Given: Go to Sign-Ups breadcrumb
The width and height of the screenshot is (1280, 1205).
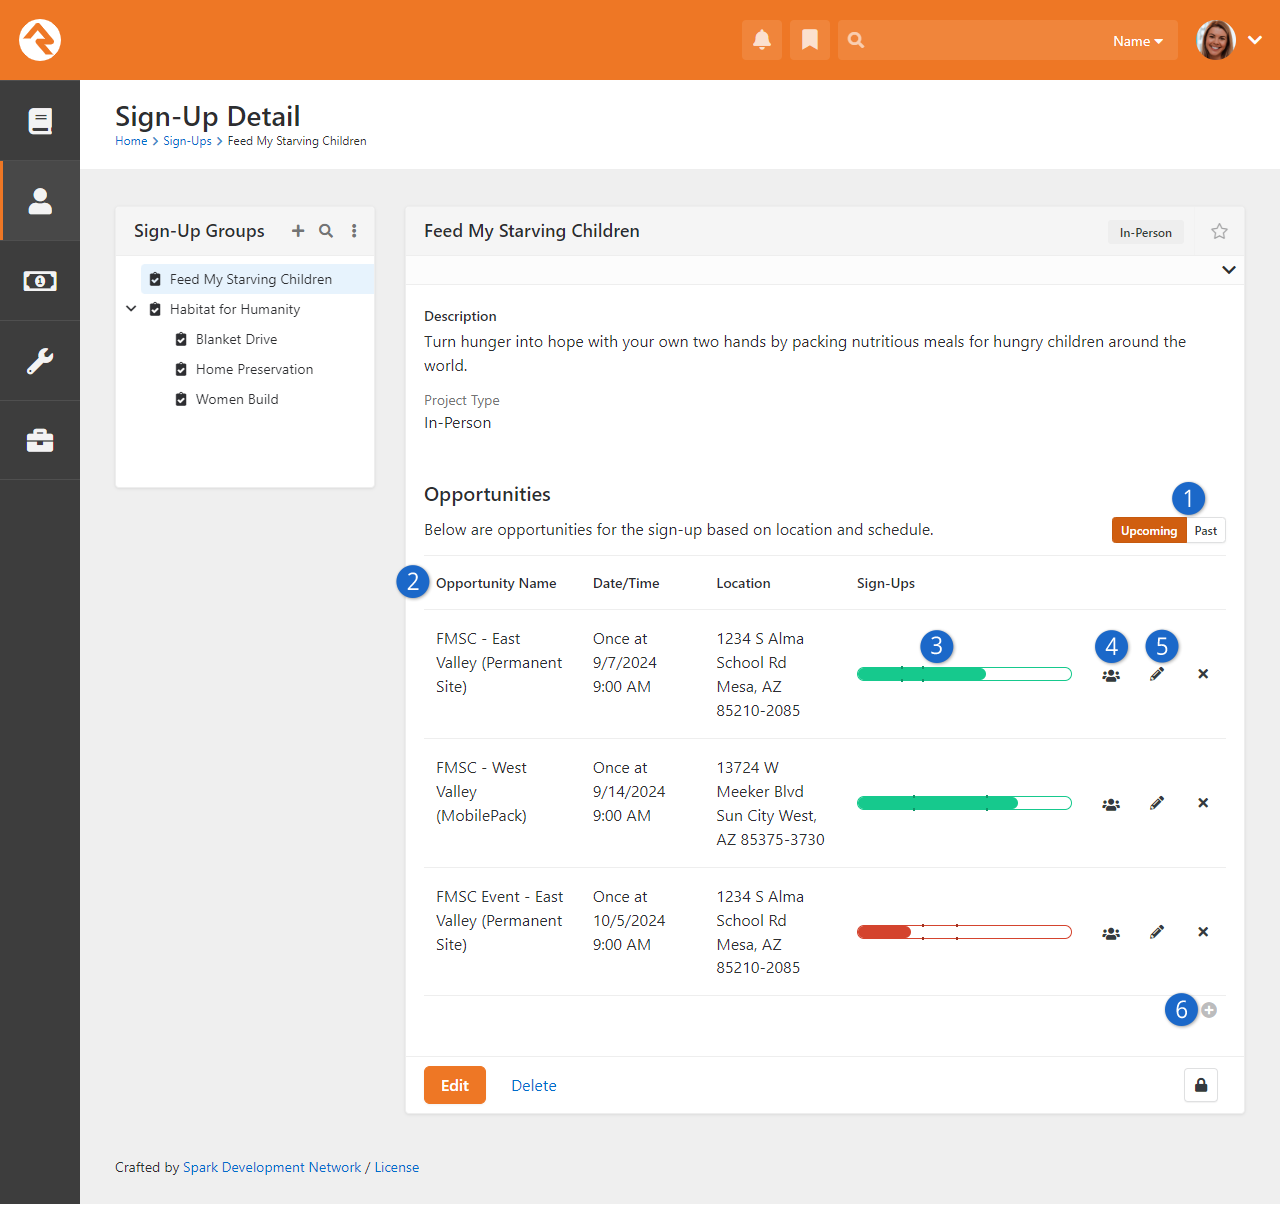Looking at the screenshot, I should pos(187,141).
